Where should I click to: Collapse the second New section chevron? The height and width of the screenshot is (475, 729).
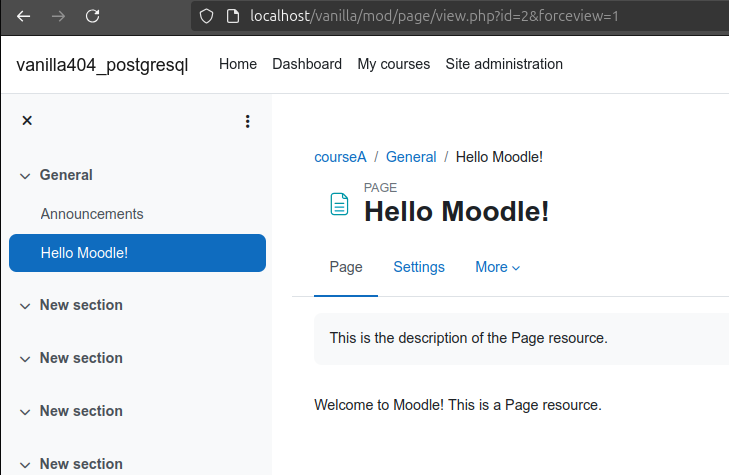[x=25, y=359]
